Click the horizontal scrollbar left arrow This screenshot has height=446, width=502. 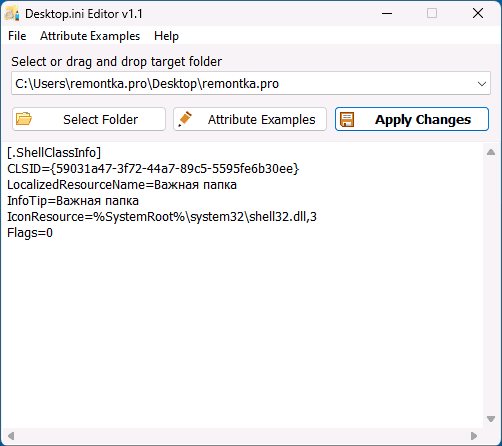click(x=11, y=436)
